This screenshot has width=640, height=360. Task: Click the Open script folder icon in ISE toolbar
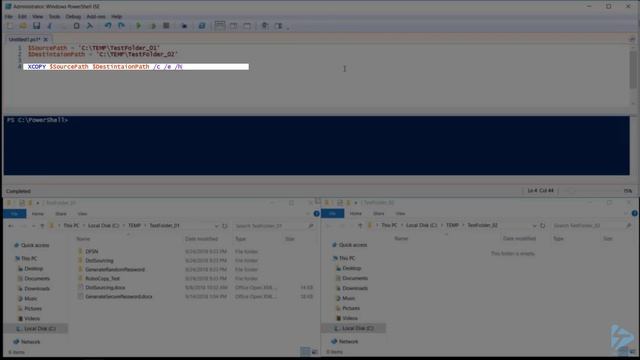point(23,26)
